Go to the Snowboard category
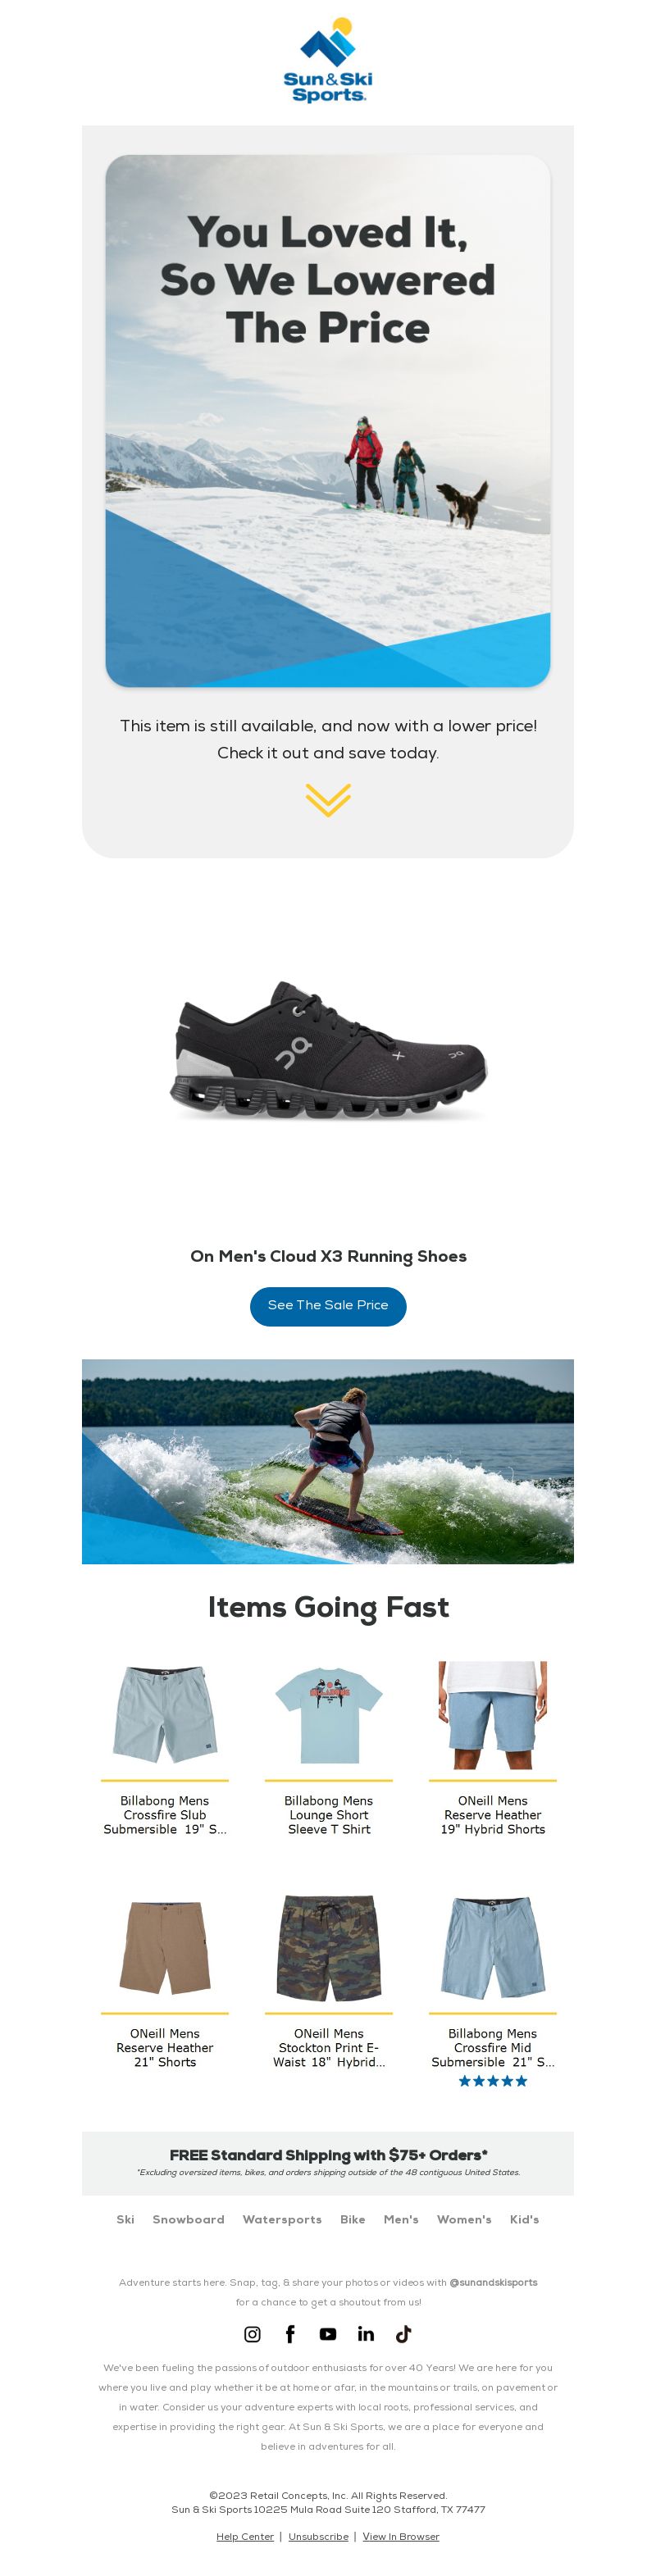The height and width of the screenshot is (2576, 656). [188, 2219]
